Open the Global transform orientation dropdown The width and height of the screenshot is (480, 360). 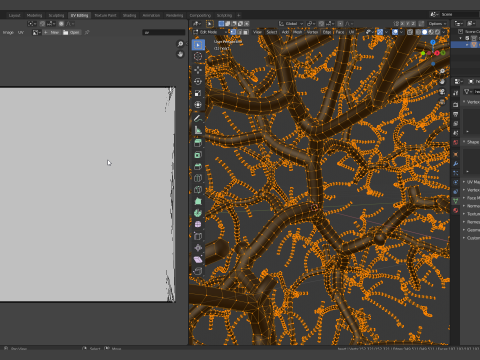tap(291, 24)
